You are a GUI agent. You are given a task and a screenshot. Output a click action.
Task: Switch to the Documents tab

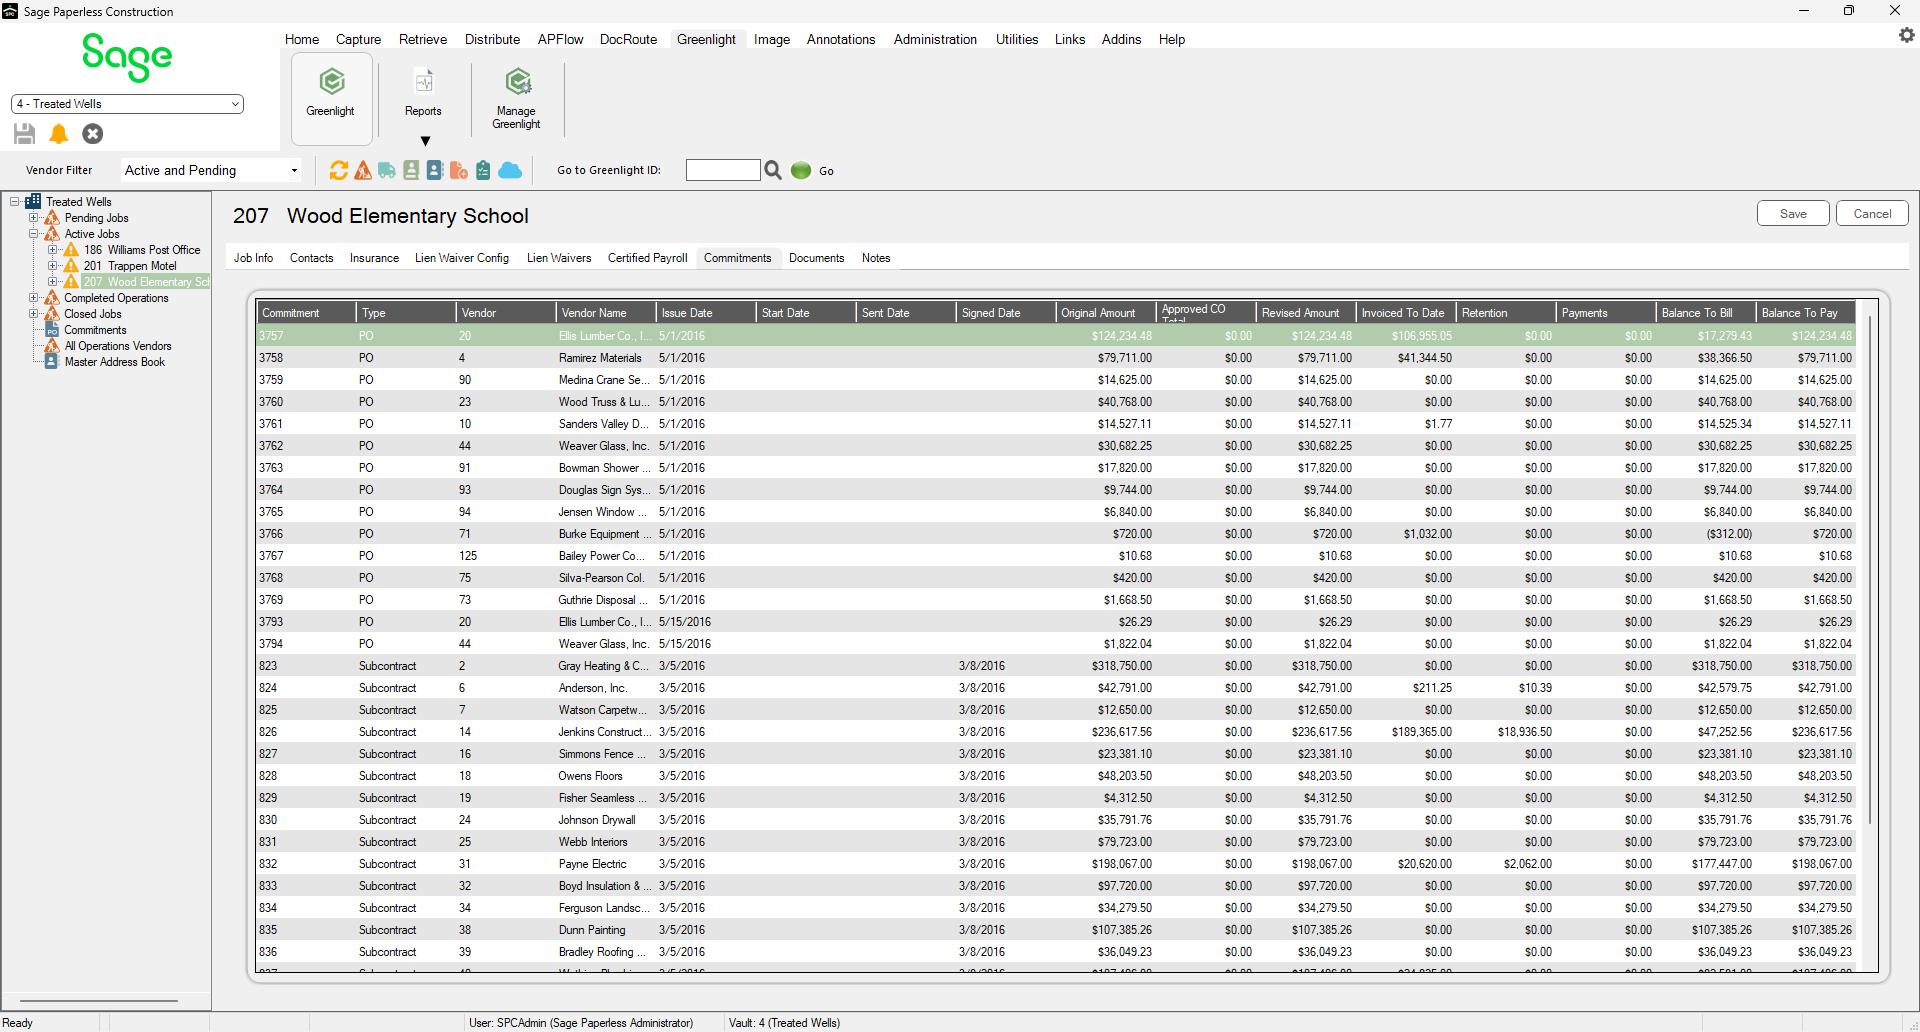coord(816,258)
